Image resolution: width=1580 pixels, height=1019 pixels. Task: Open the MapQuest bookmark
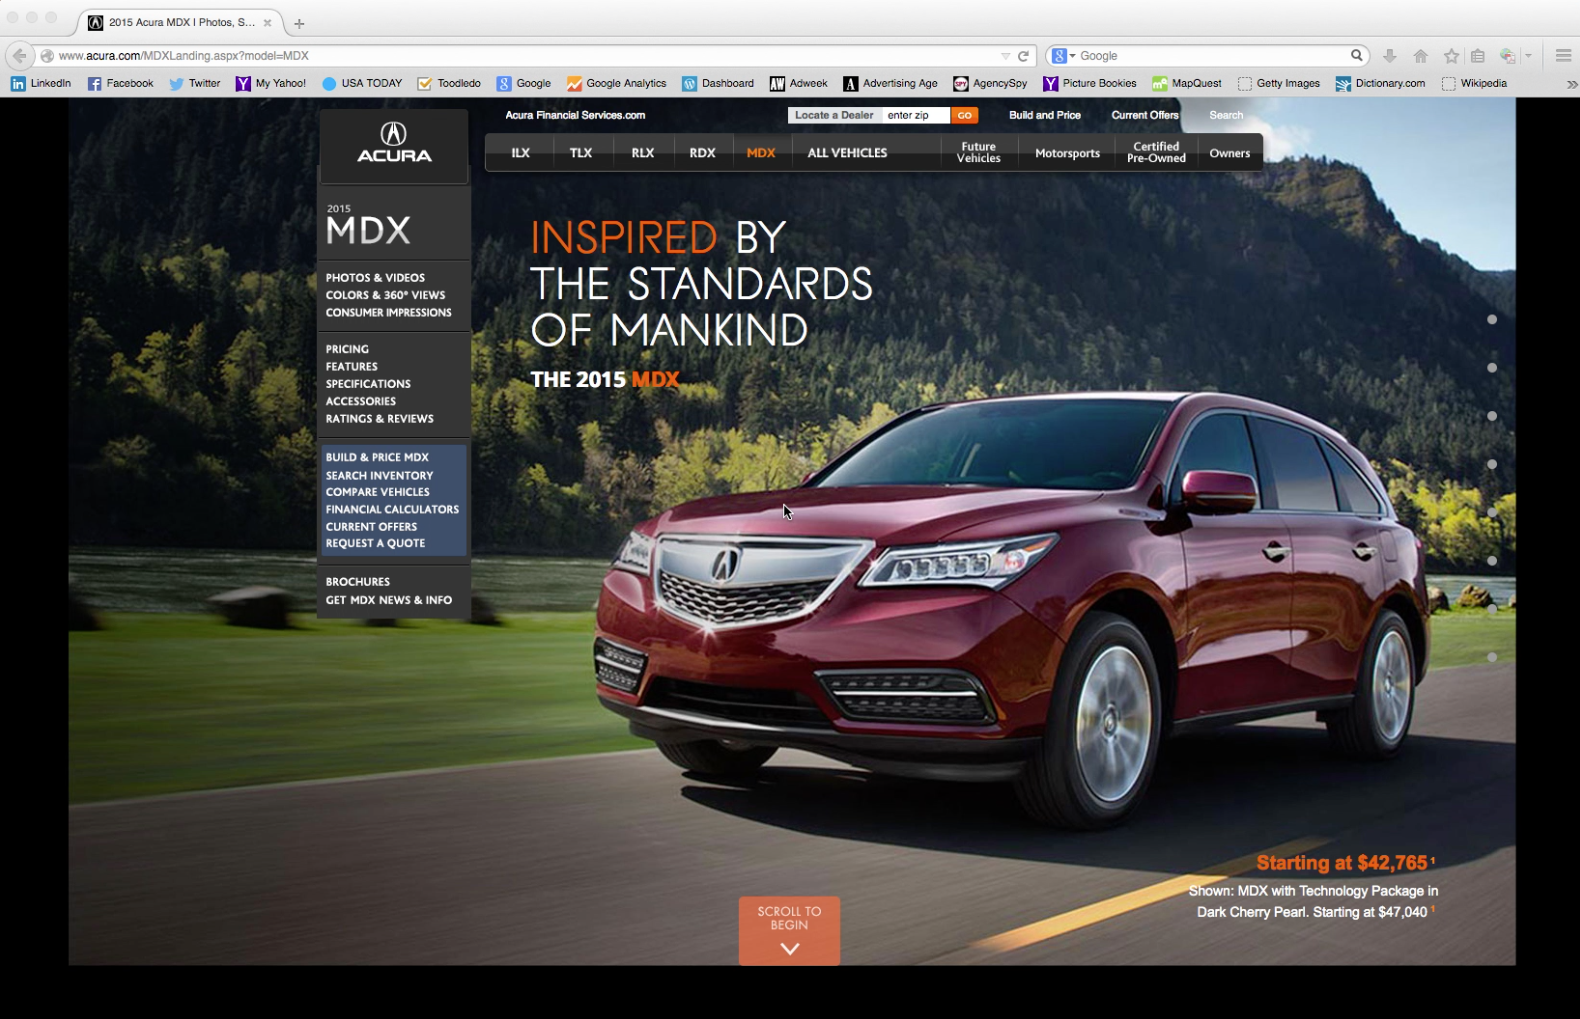tap(1186, 84)
